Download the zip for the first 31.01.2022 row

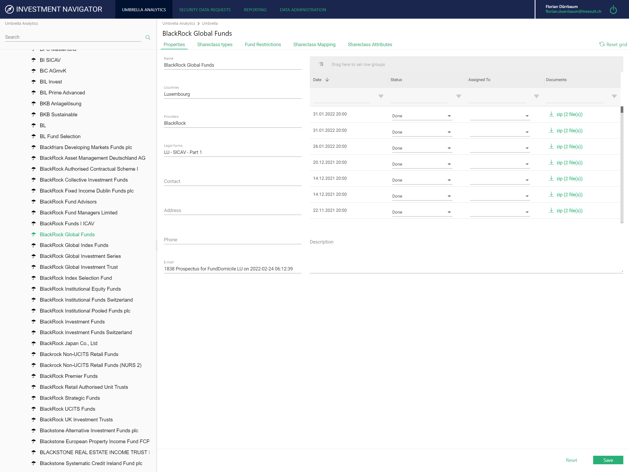pos(566,114)
